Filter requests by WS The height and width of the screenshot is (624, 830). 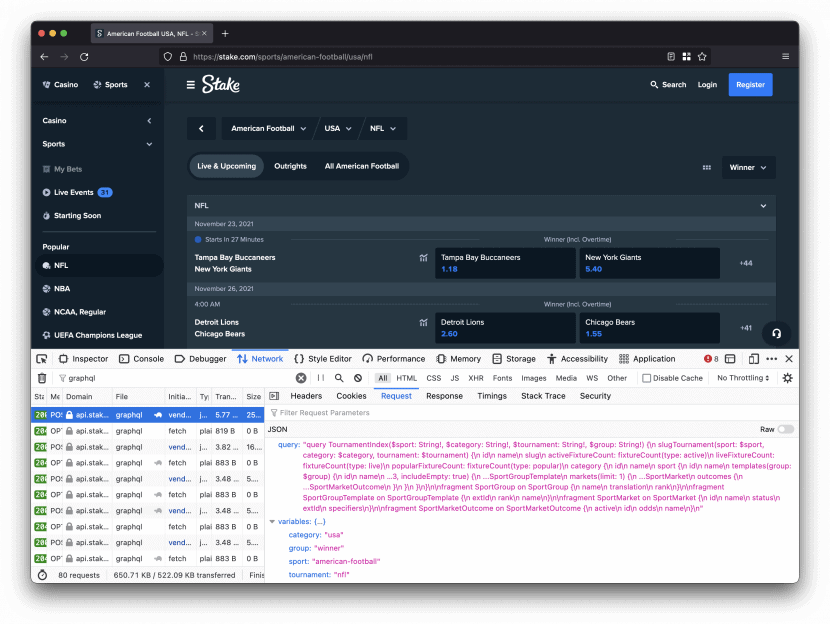pyautogui.click(x=592, y=378)
